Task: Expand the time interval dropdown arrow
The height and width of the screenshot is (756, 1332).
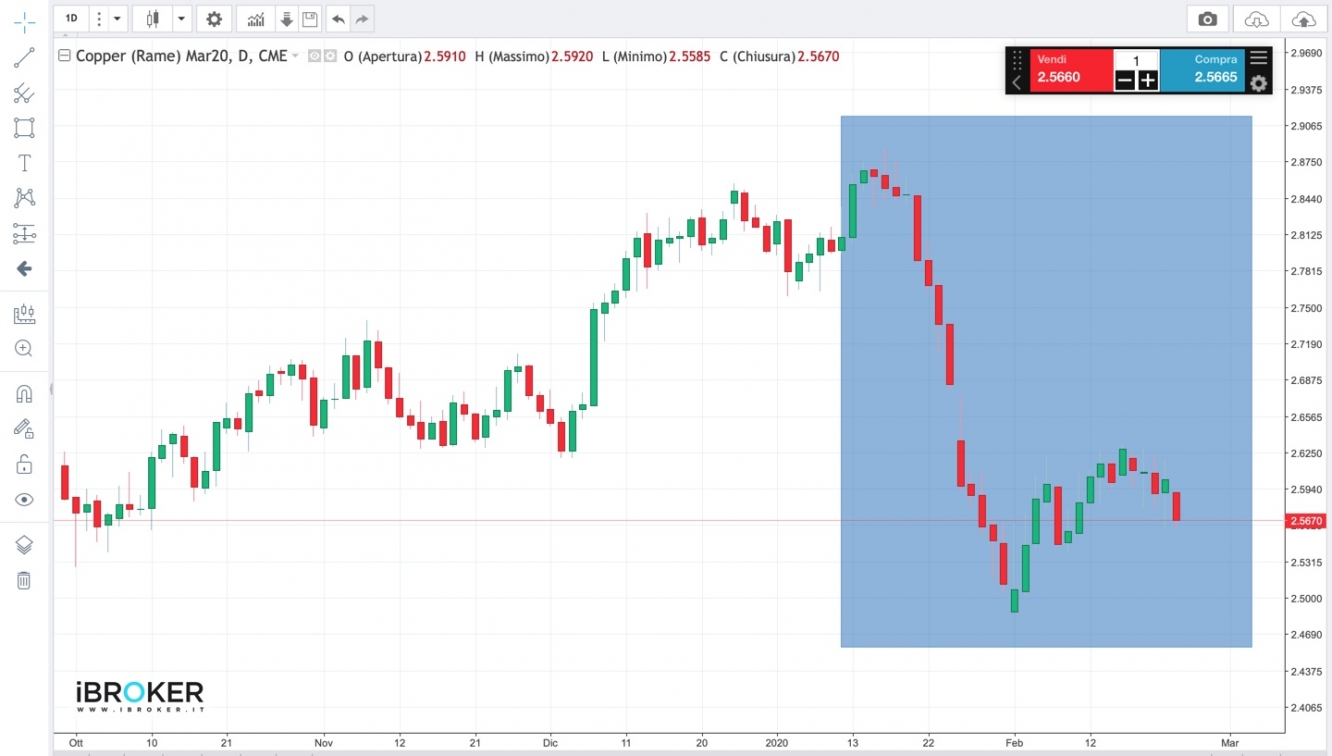Action: (x=118, y=19)
